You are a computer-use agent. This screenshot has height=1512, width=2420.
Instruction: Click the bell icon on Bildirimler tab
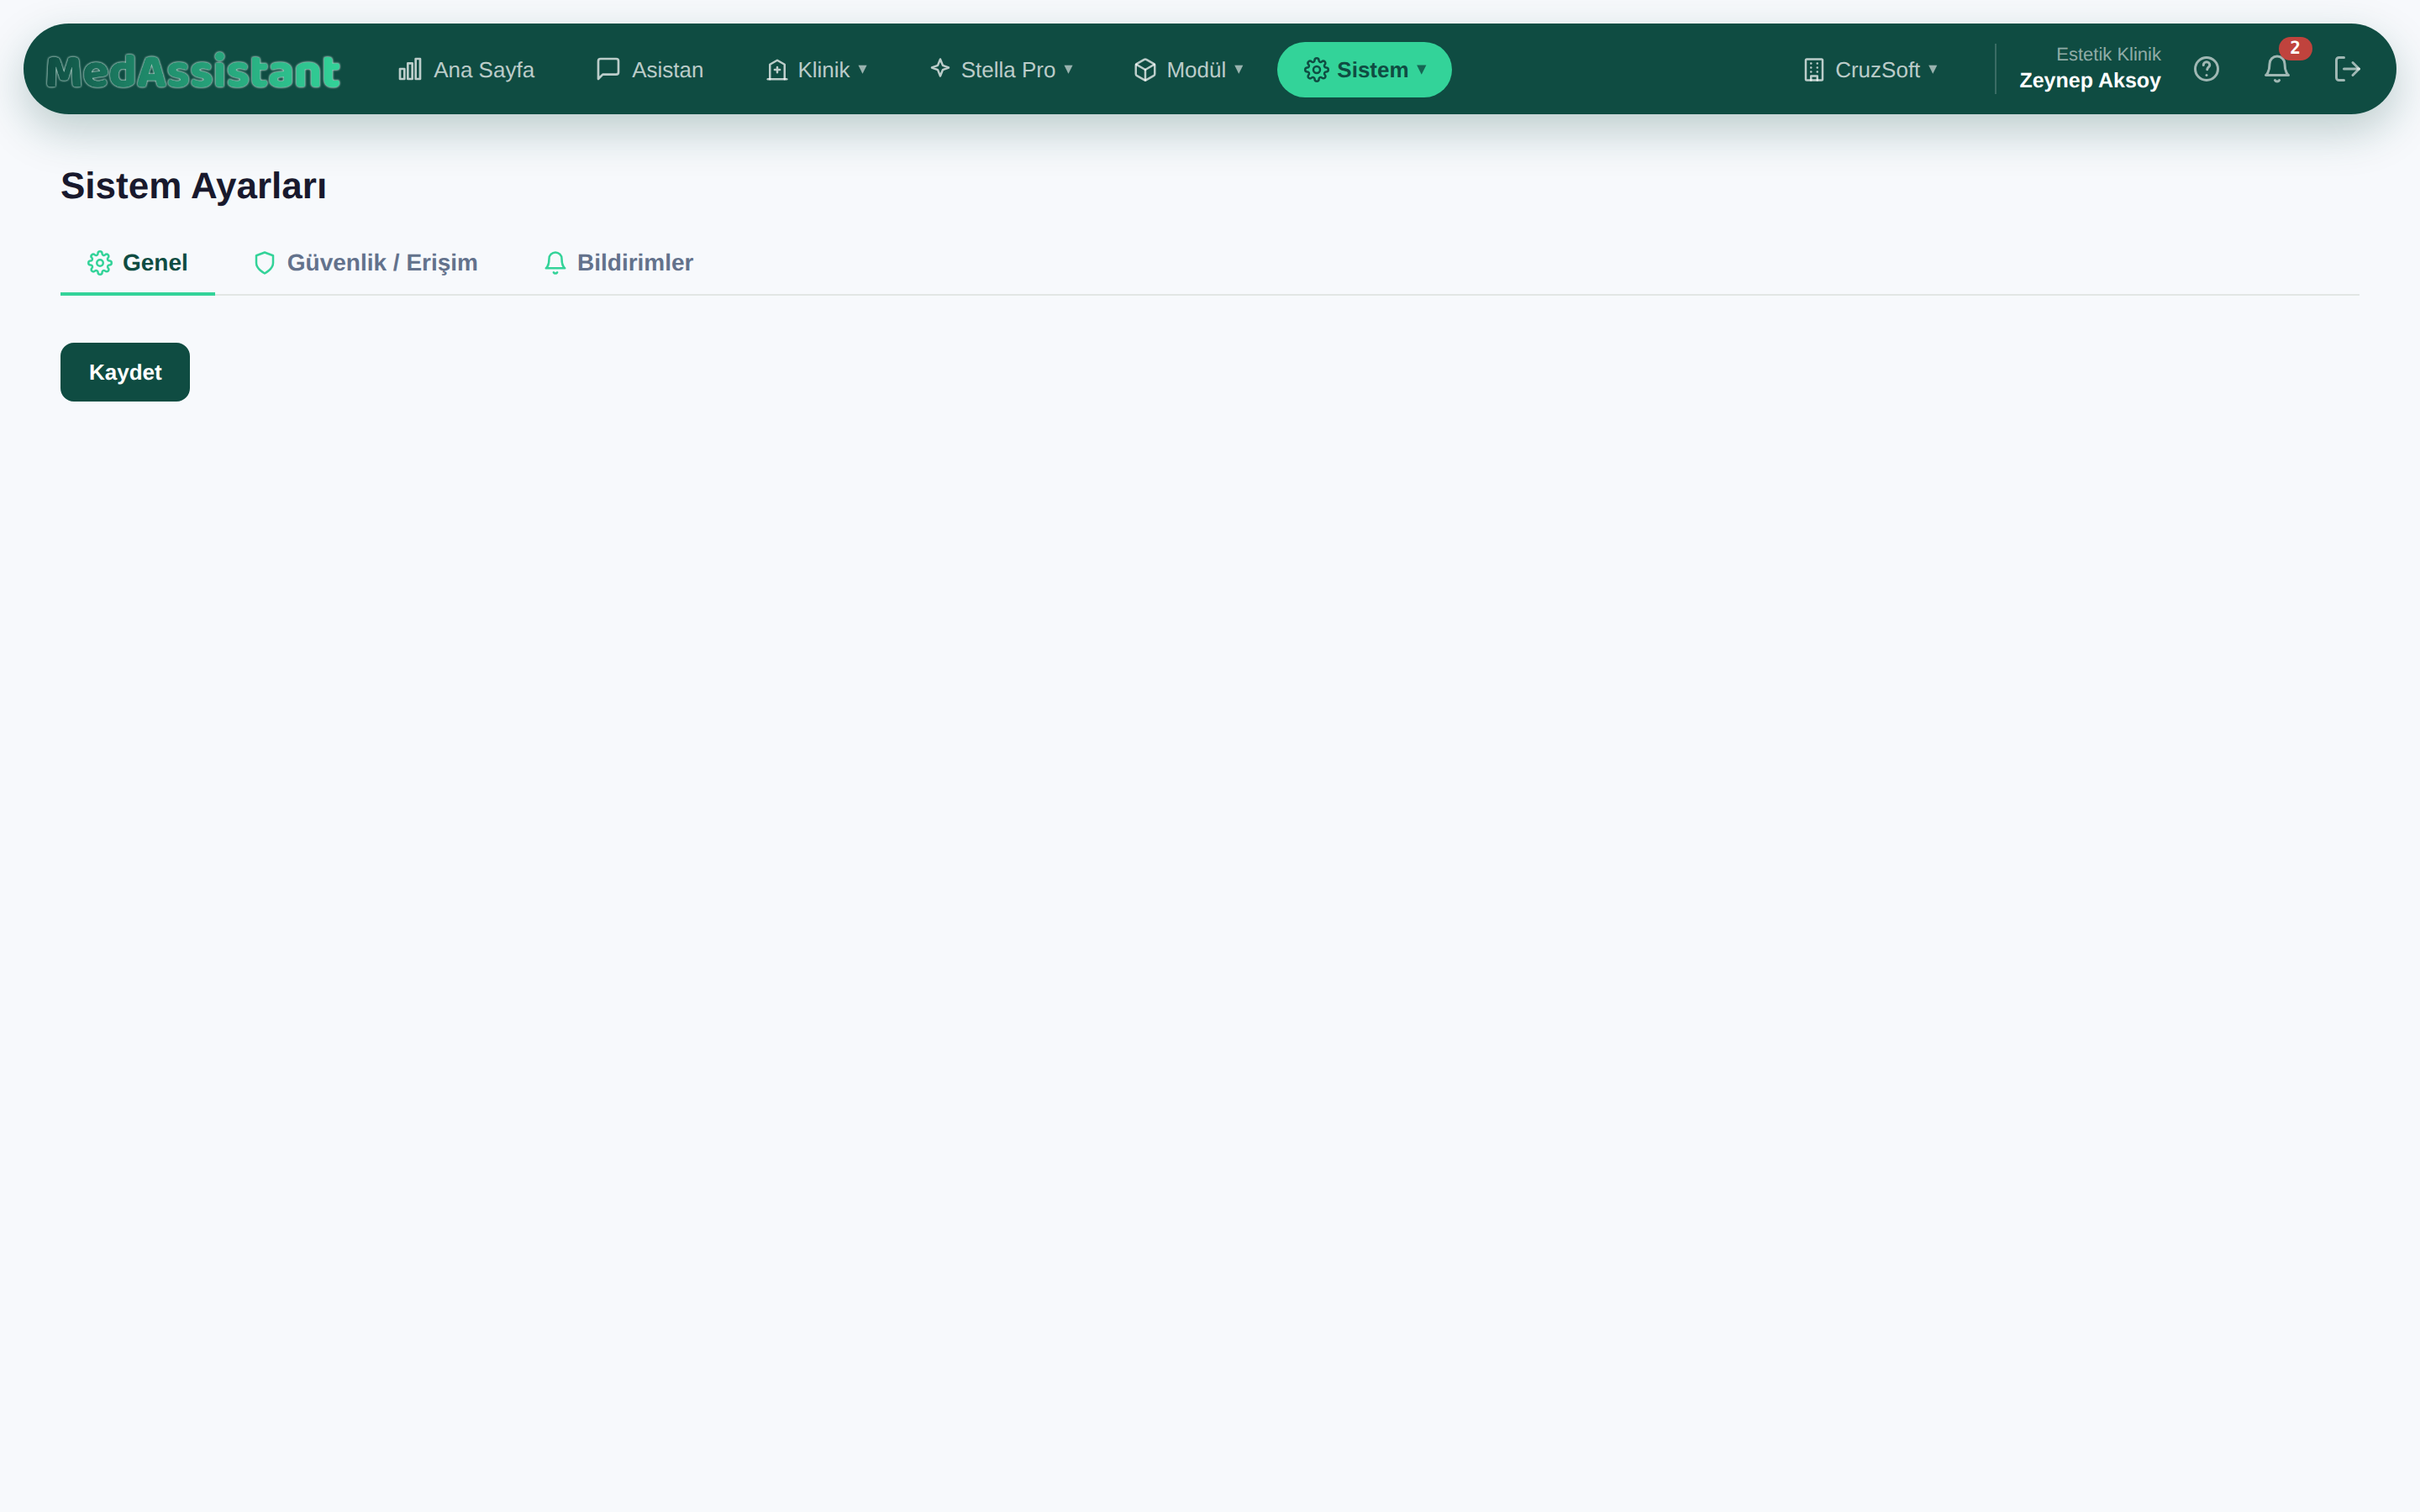coord(555,263)
